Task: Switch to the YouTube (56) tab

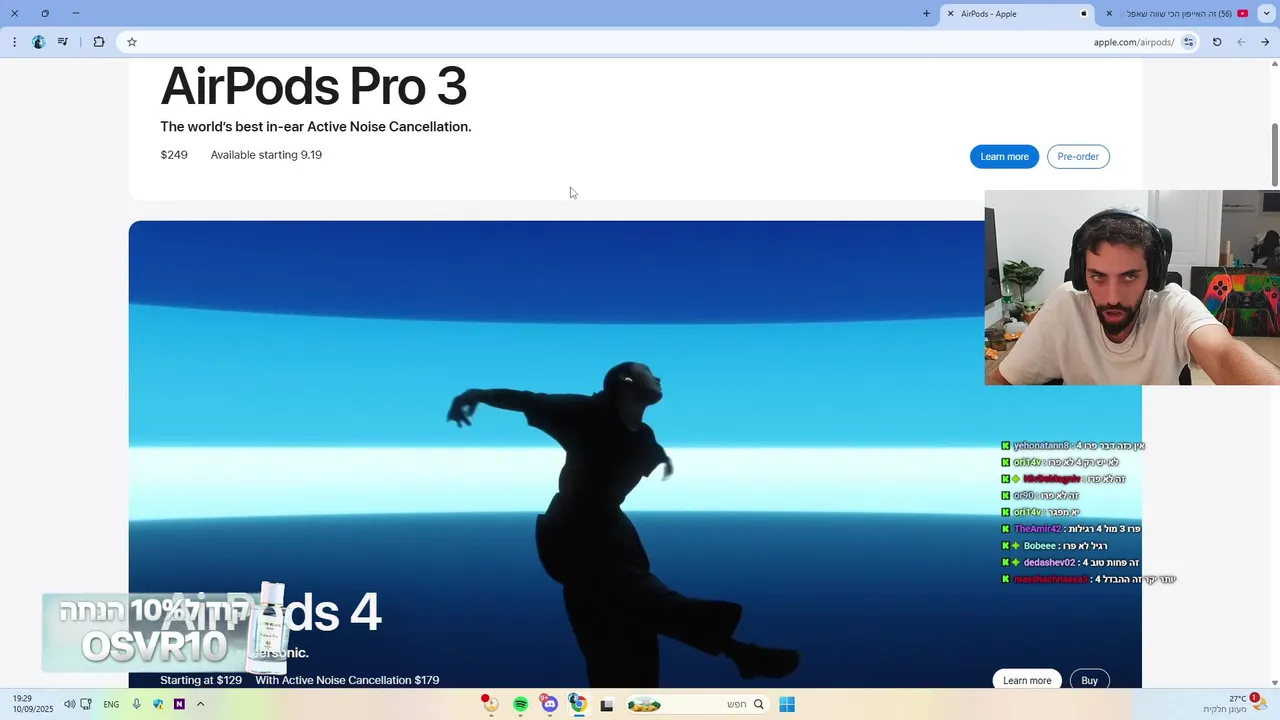Action: 1177,14
